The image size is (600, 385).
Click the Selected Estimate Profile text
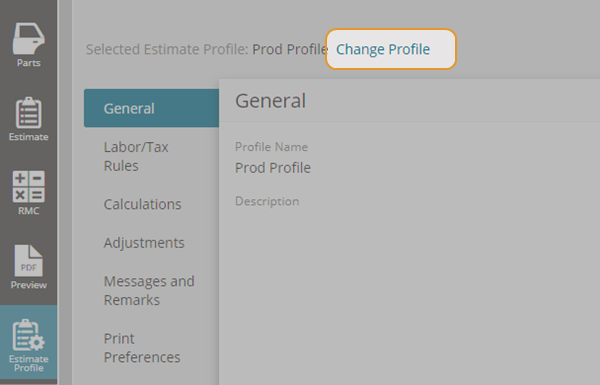tap(167, 49)
